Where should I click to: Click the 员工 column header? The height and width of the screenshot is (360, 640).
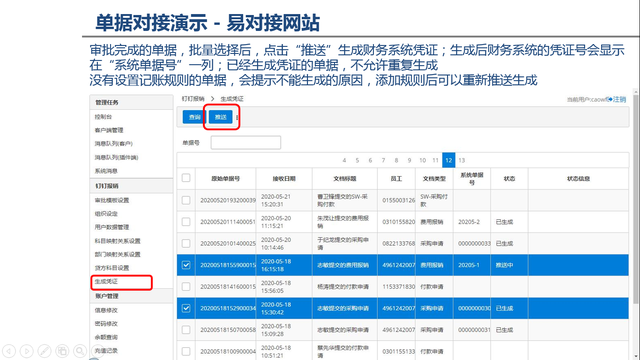pos(396,179)
